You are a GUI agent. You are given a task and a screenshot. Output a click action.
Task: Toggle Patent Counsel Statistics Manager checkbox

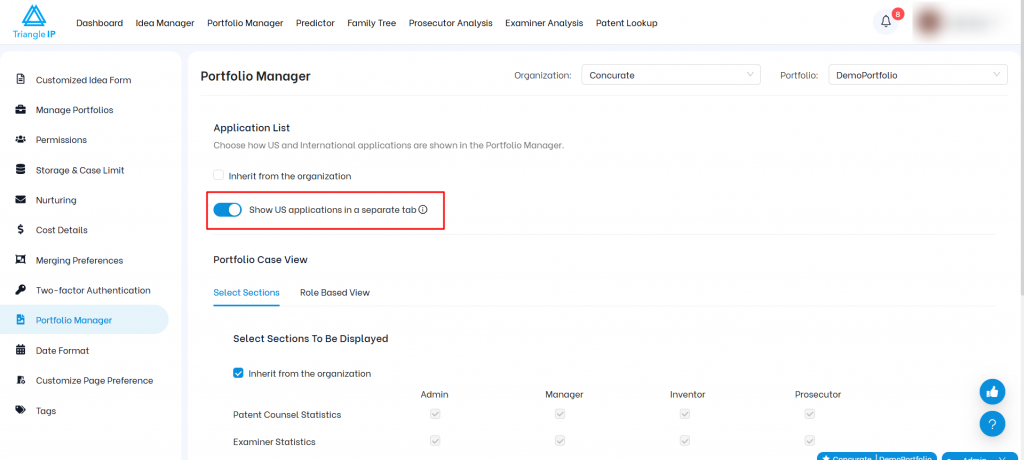point(560,414)
